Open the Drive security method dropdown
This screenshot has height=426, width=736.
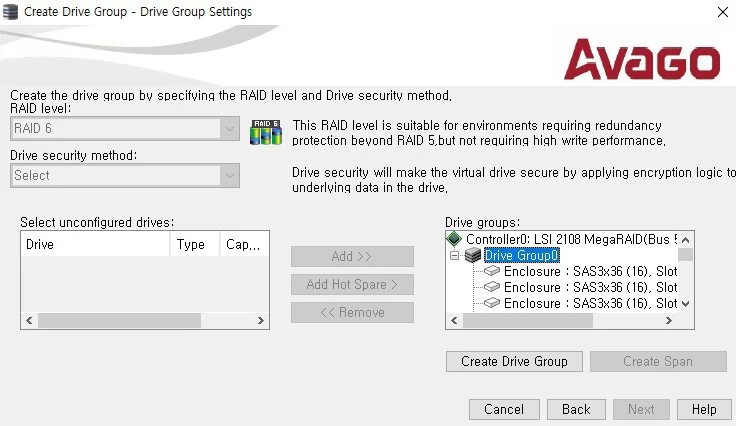click(x=230, y=175)
